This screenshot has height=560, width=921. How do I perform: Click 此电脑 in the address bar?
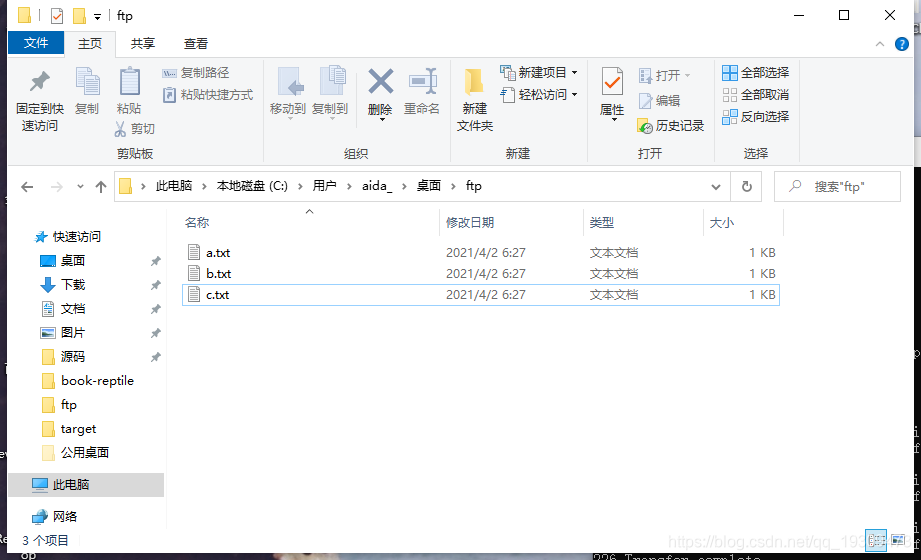pyautogui.click(x=174, y=186)
